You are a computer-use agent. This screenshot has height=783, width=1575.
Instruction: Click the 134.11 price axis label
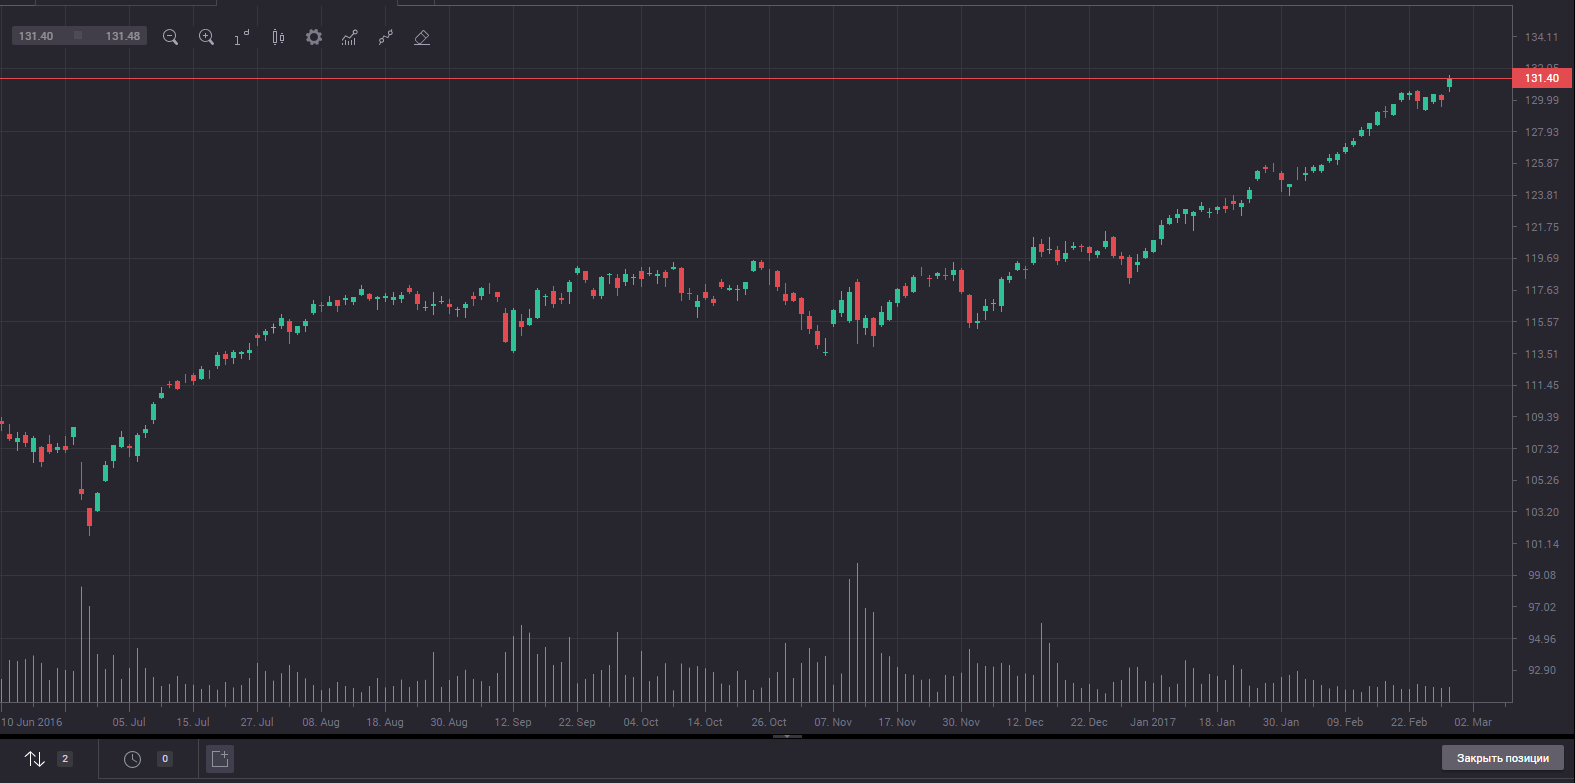1542,37
